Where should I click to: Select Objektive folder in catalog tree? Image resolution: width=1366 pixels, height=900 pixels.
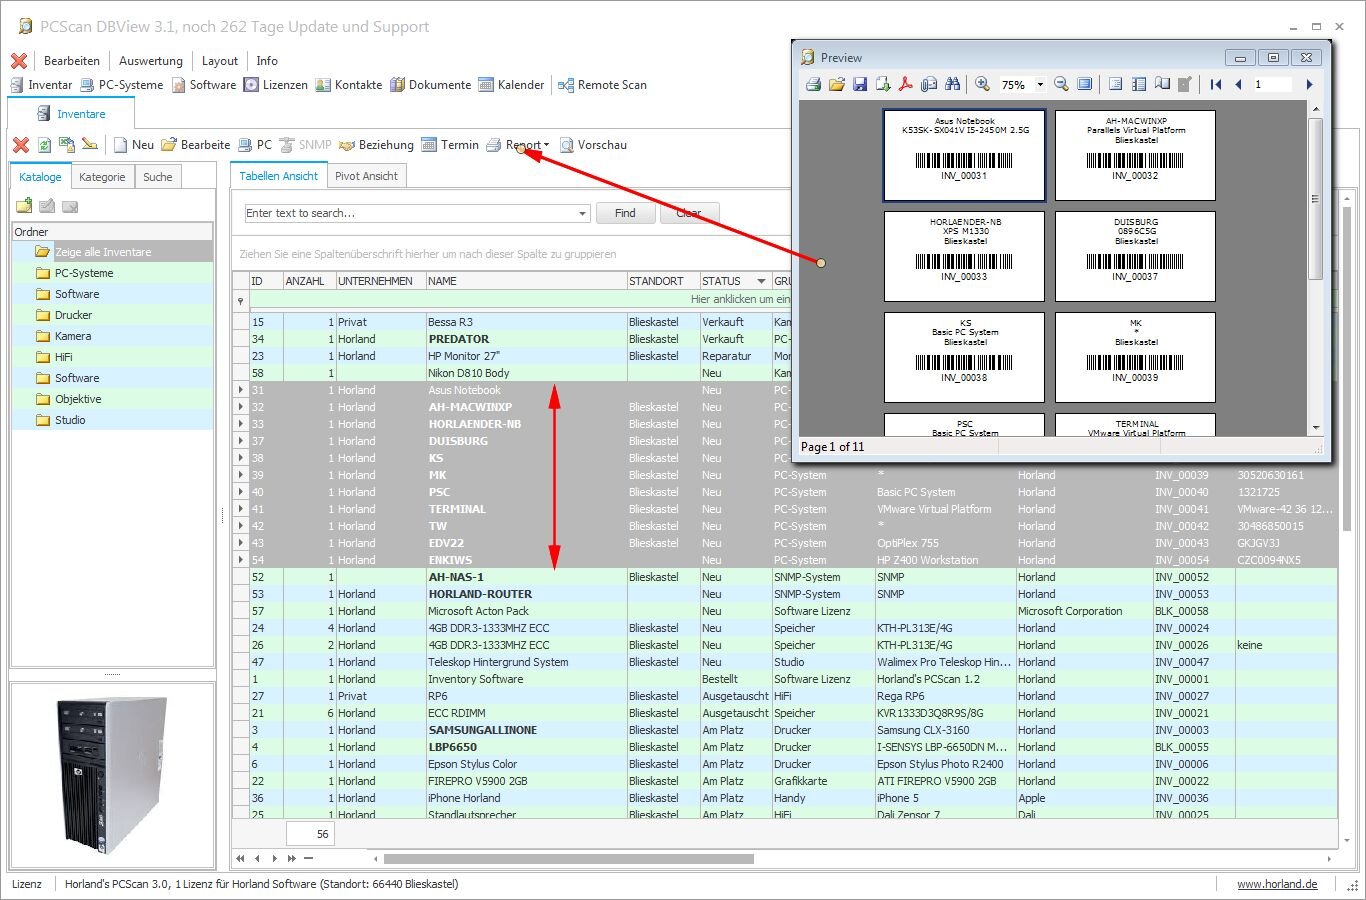112,399
